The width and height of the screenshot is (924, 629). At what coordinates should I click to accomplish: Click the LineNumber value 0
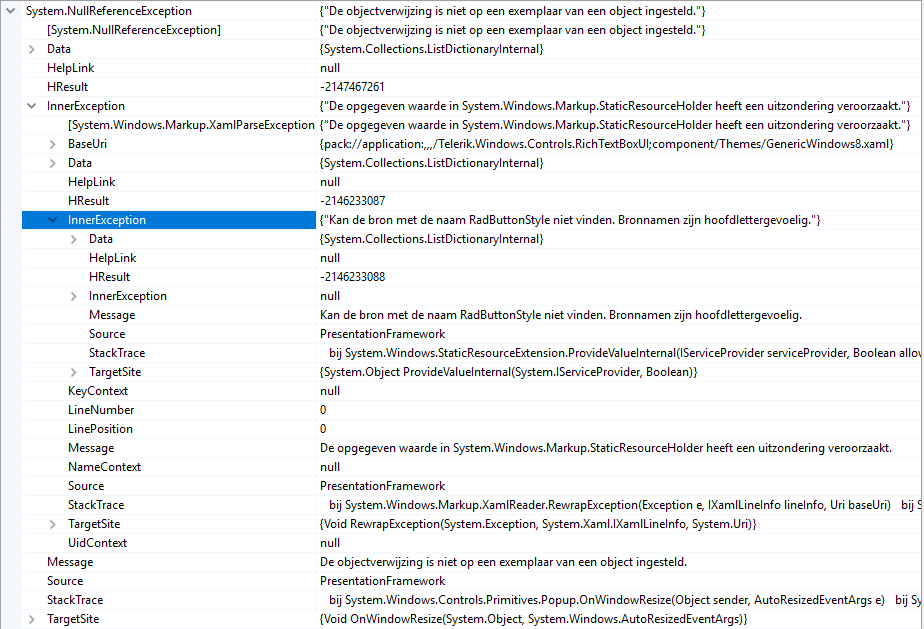pyautogui.click(x=323, y=410)
